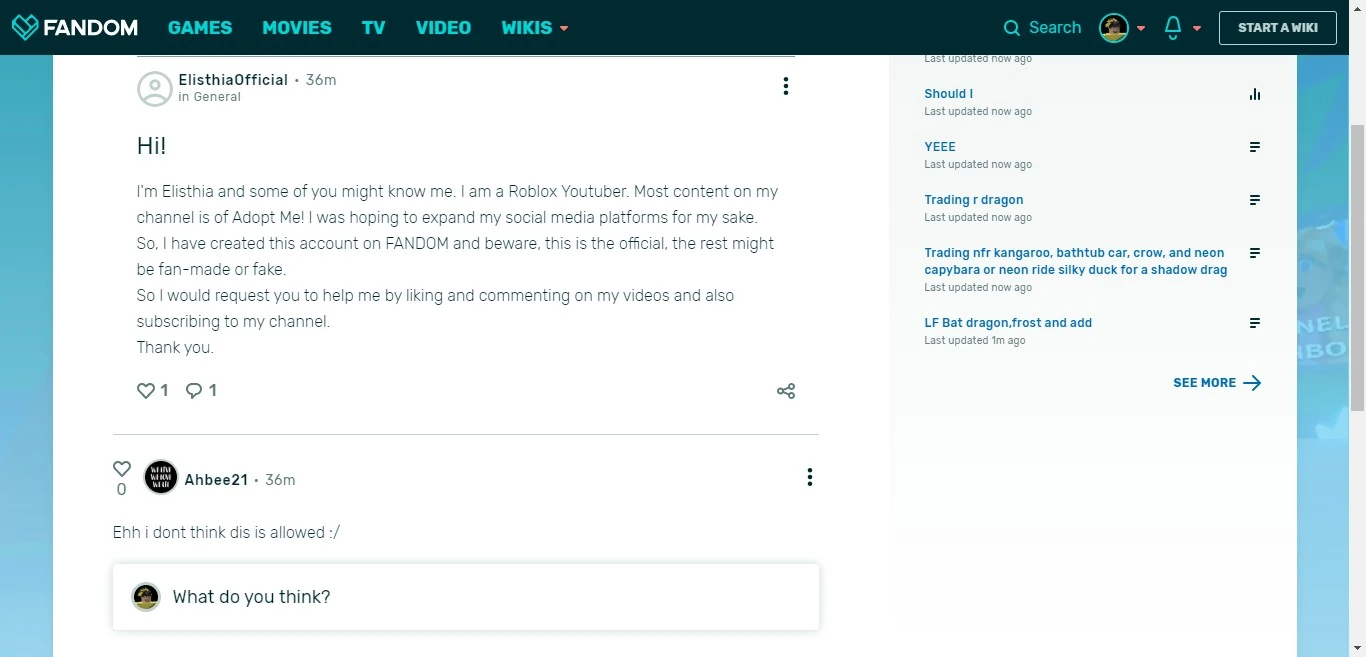
Task: Click the icon beside Trading nfr kangaroo post
Action: [1255, 253]
